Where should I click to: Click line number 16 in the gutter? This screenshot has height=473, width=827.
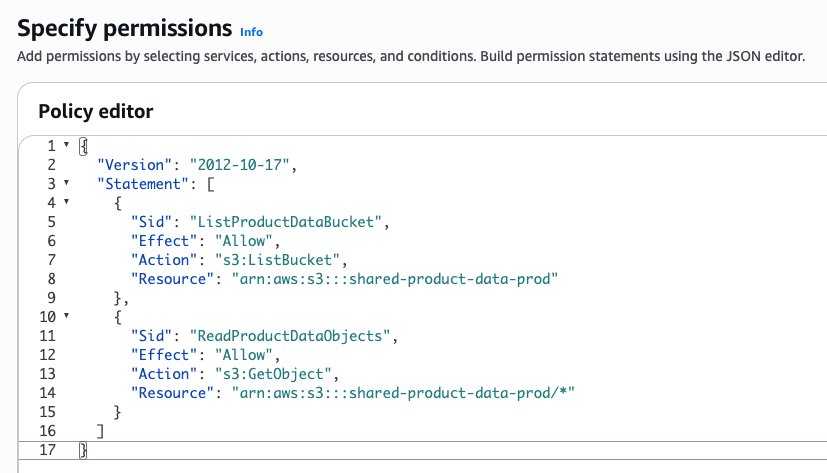pos(47,431)
